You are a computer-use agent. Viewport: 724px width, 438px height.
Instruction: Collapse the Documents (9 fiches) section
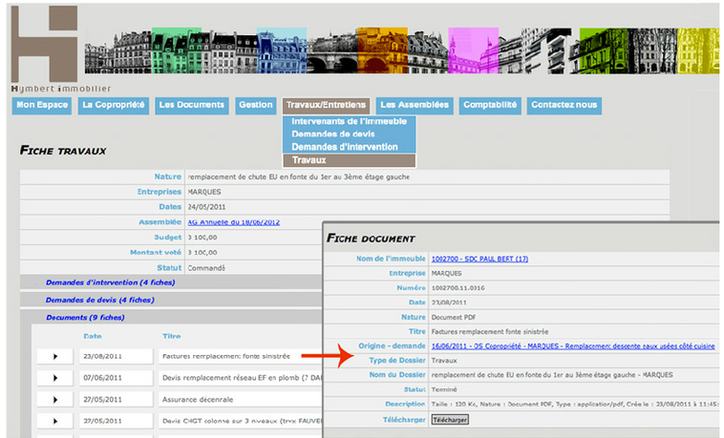(85, 318)
